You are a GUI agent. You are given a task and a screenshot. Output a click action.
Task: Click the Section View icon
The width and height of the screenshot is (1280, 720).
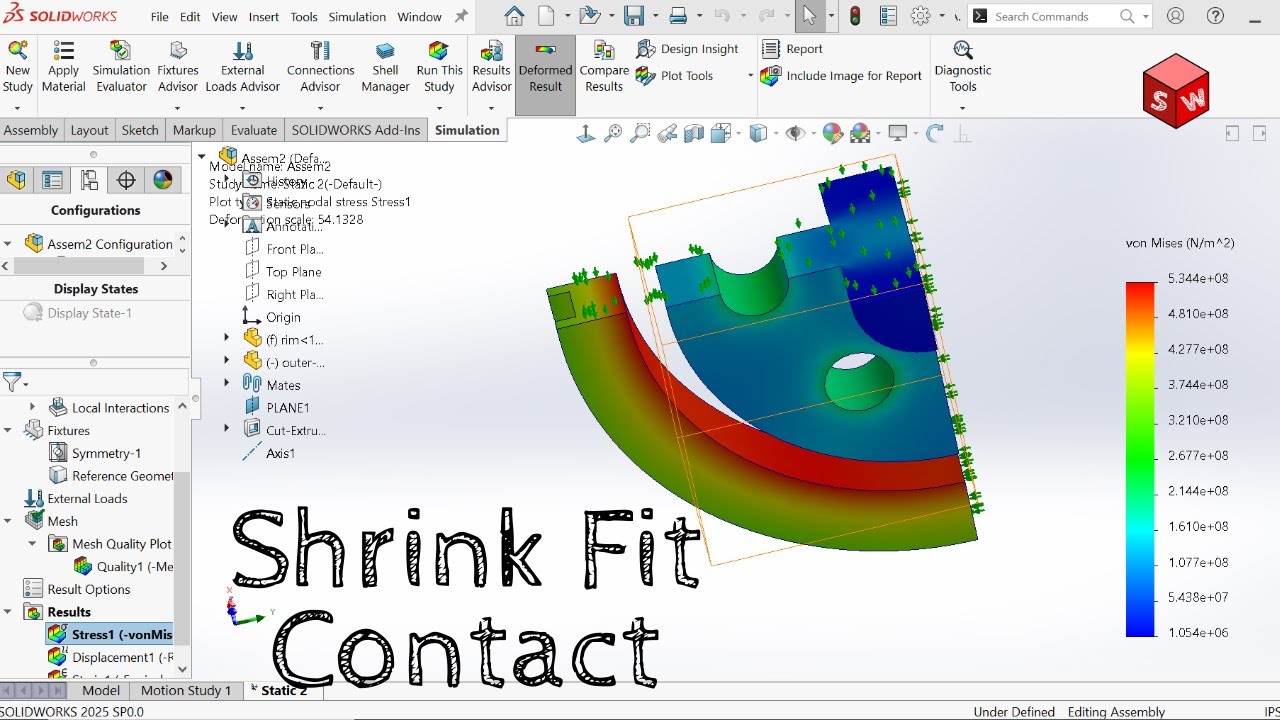[693, 133]
